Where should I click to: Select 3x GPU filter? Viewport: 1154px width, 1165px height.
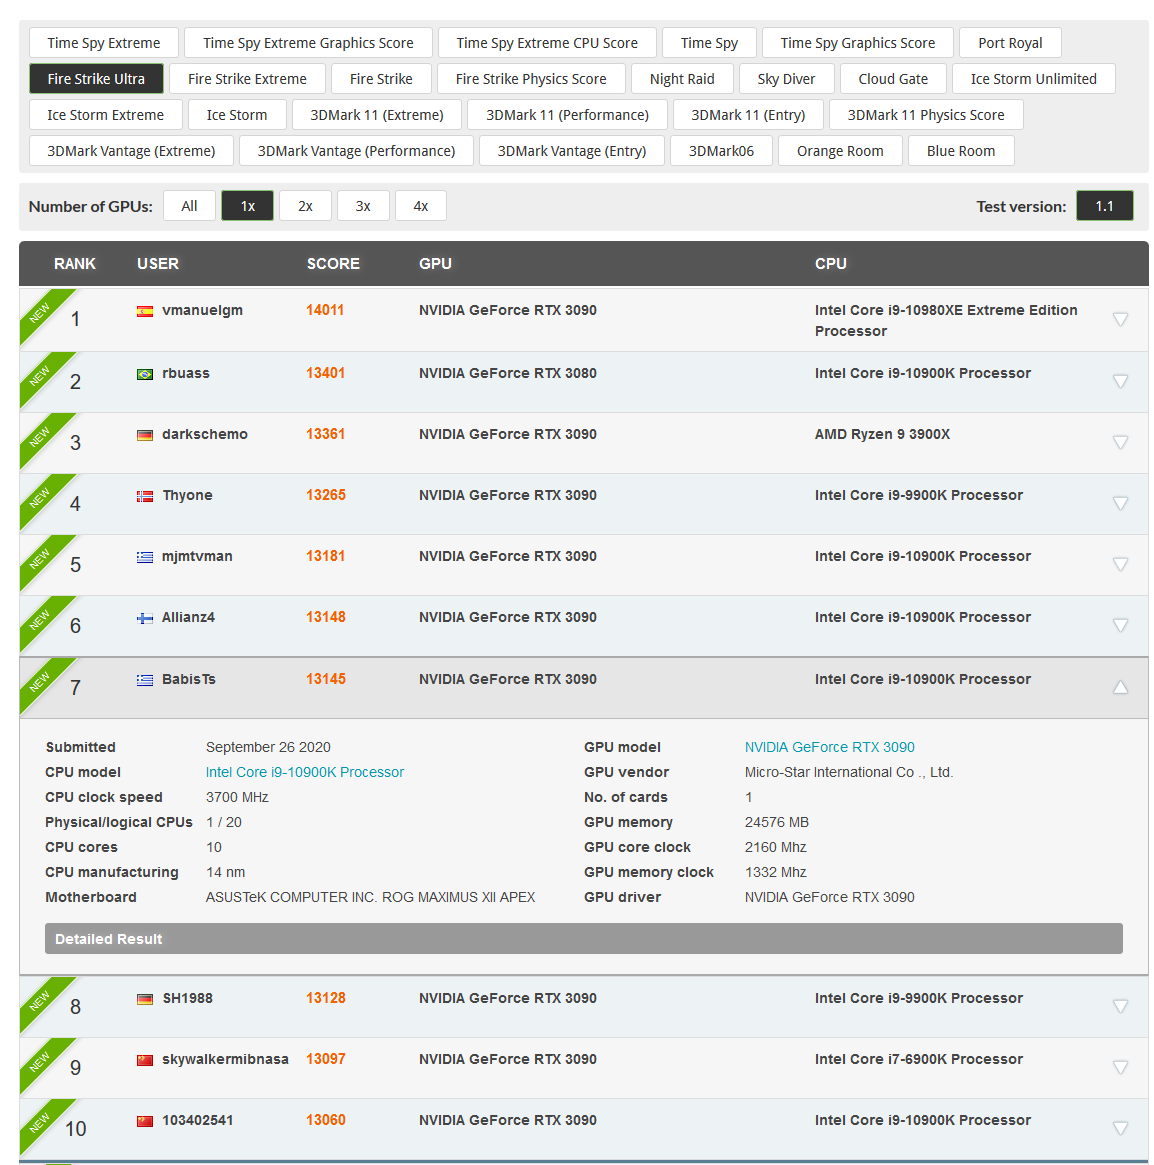click(x=363, y=206)
